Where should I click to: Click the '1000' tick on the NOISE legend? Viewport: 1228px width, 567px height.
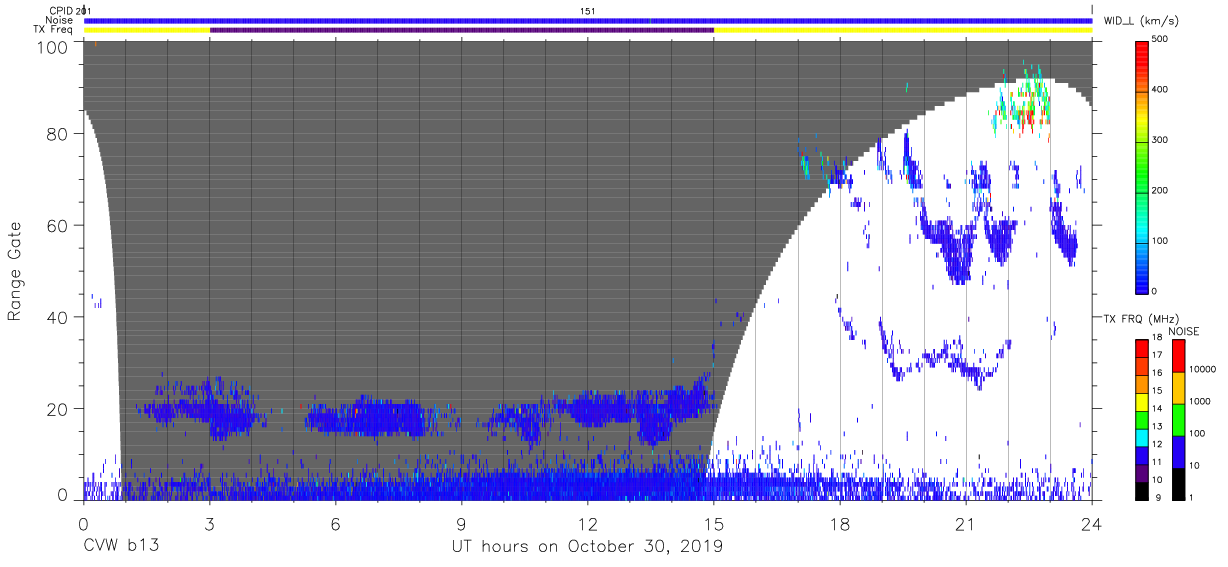tap(1201, 401)
